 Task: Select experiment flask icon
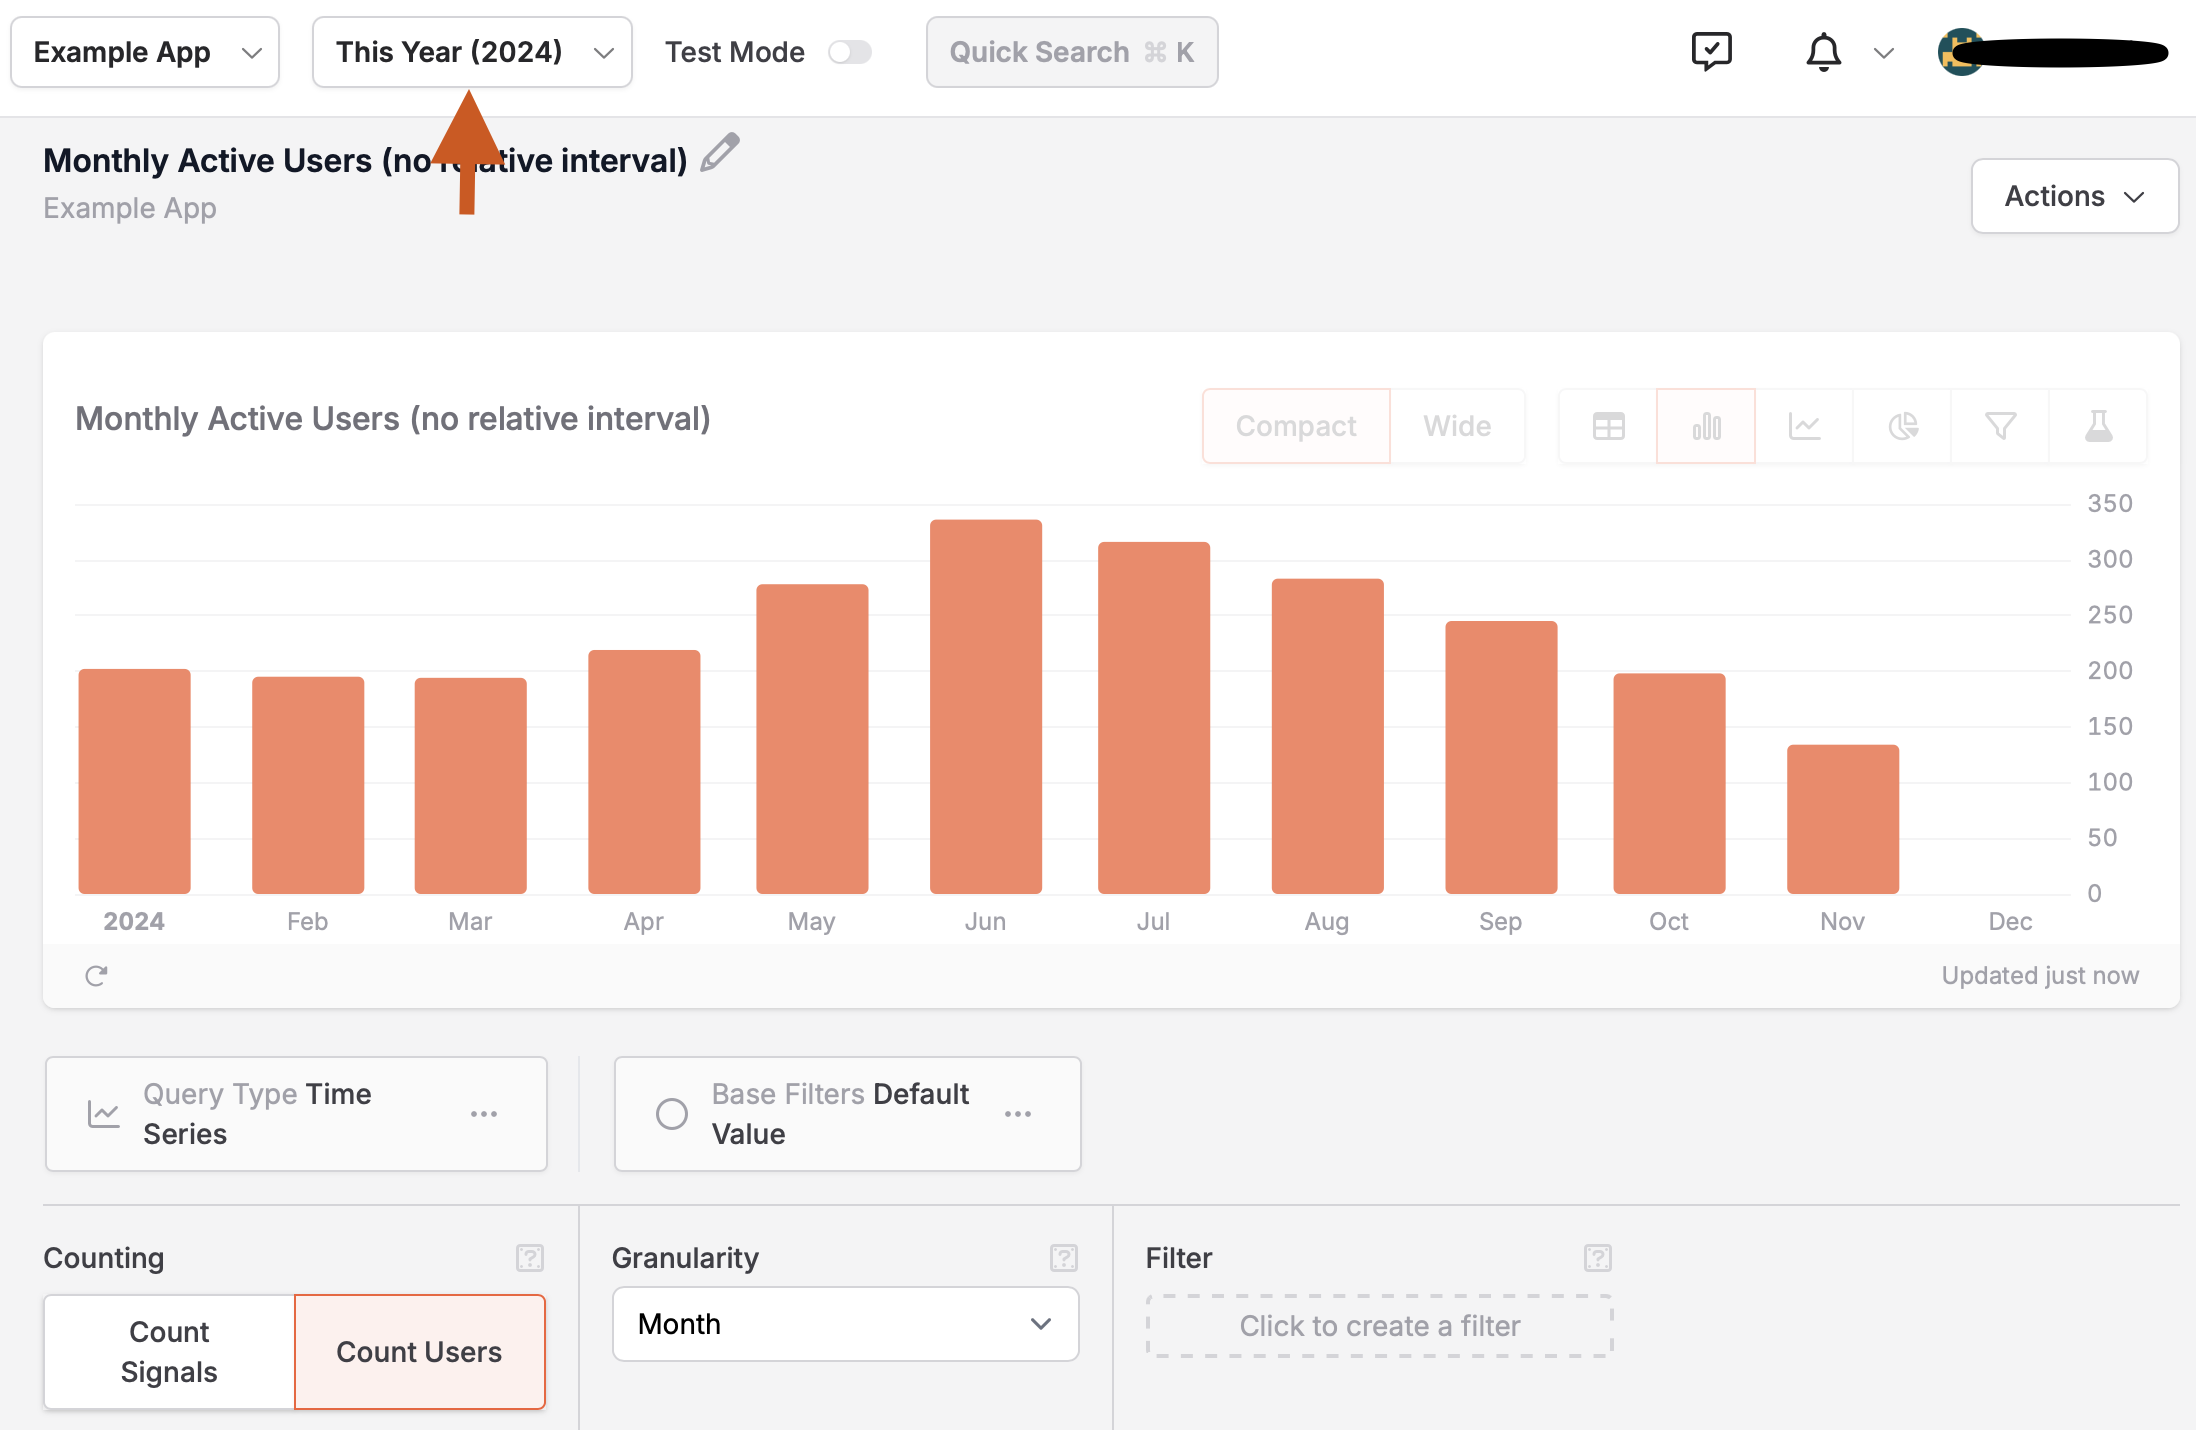[x=2098, y=426]
